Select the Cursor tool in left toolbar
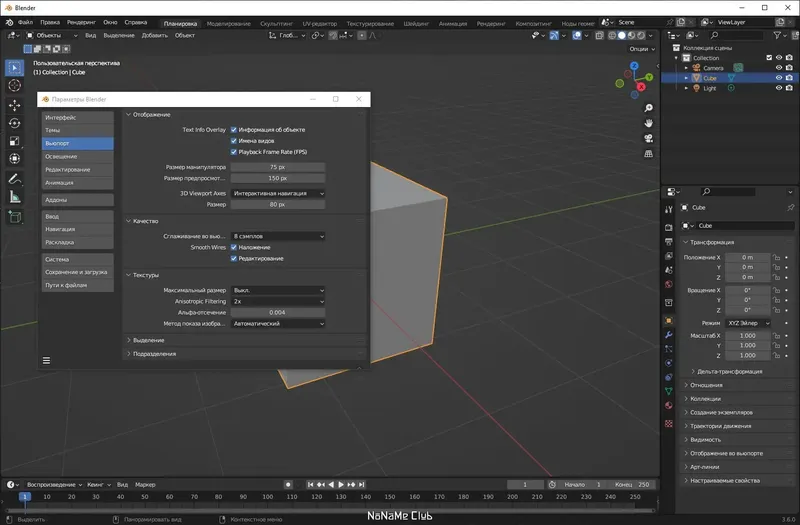The image size is (800, 525). point(15,86)
